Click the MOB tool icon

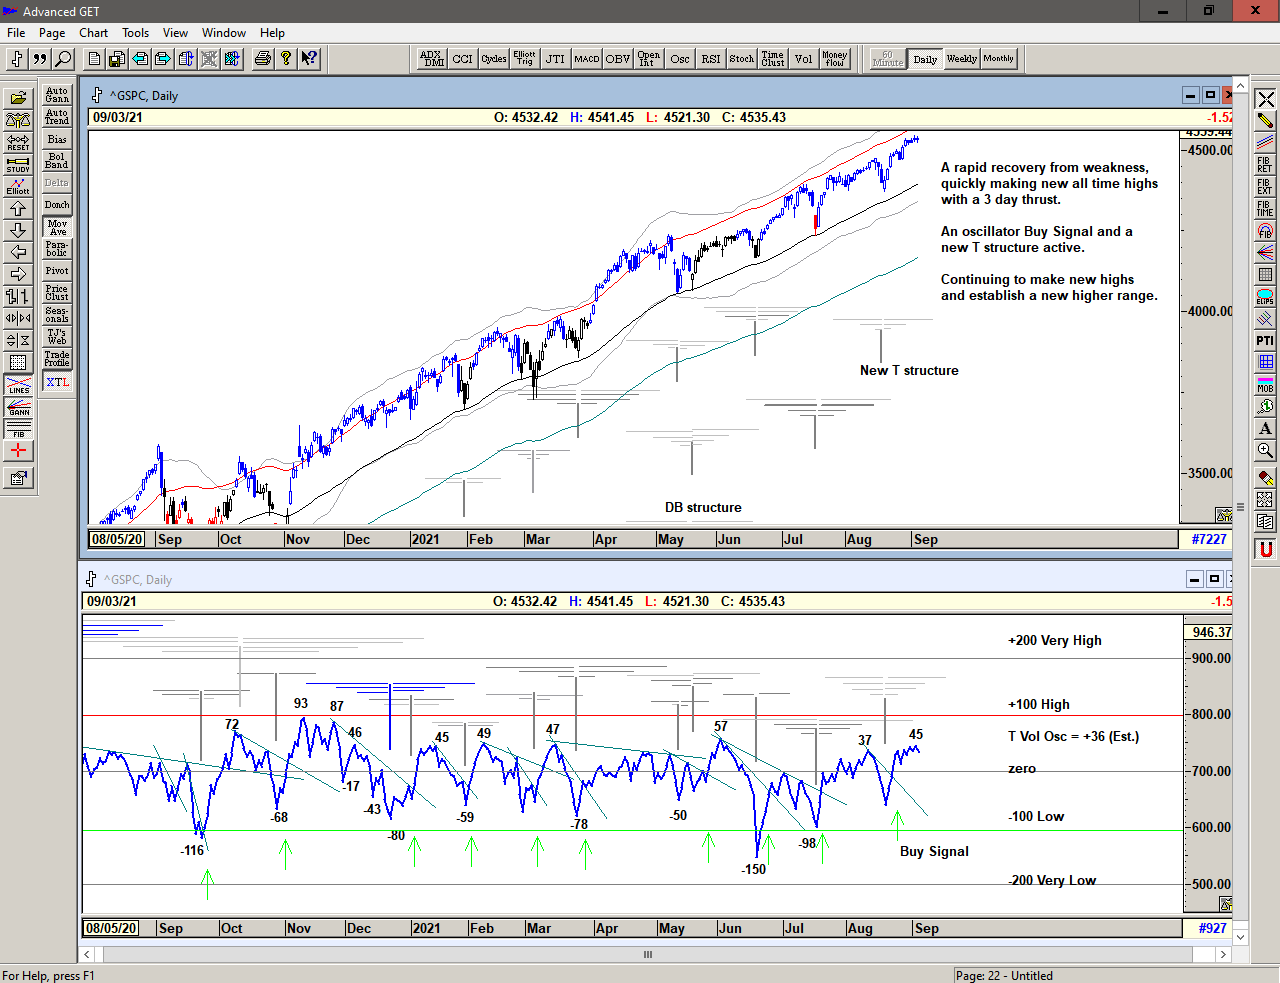pyautogui.click(x=1265, y=385)
